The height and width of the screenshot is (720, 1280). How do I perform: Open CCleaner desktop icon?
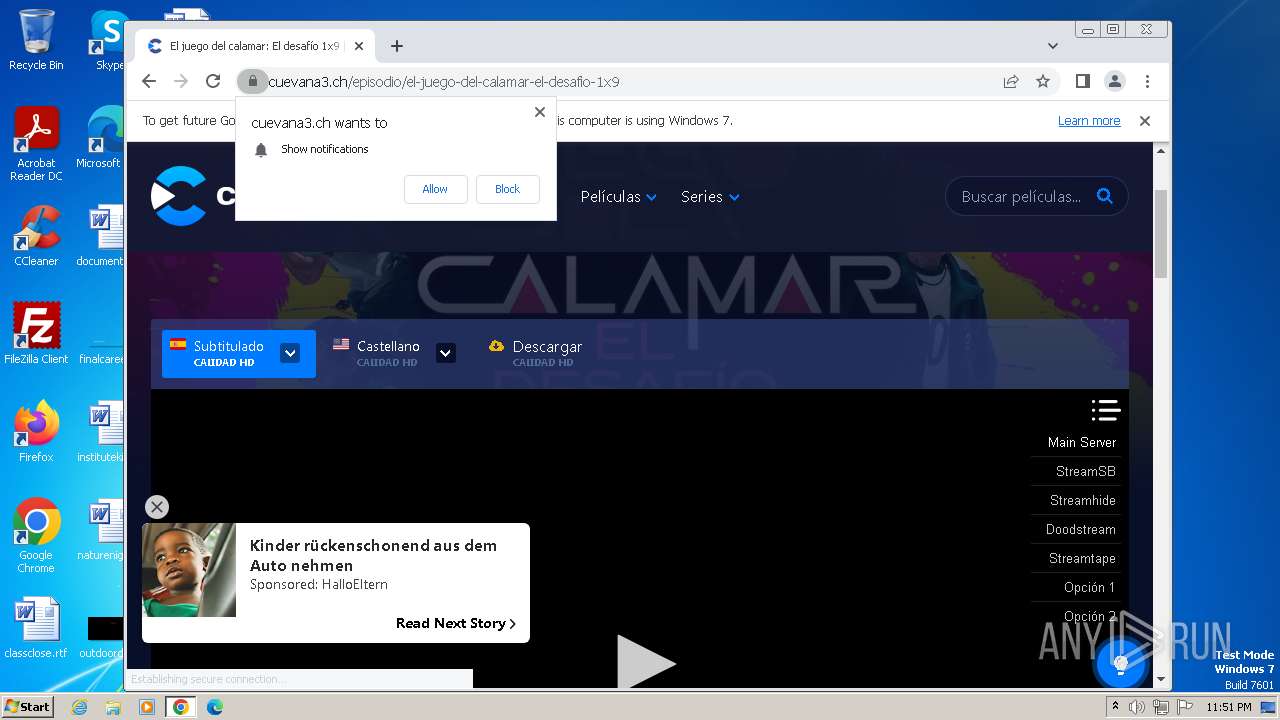36,235
